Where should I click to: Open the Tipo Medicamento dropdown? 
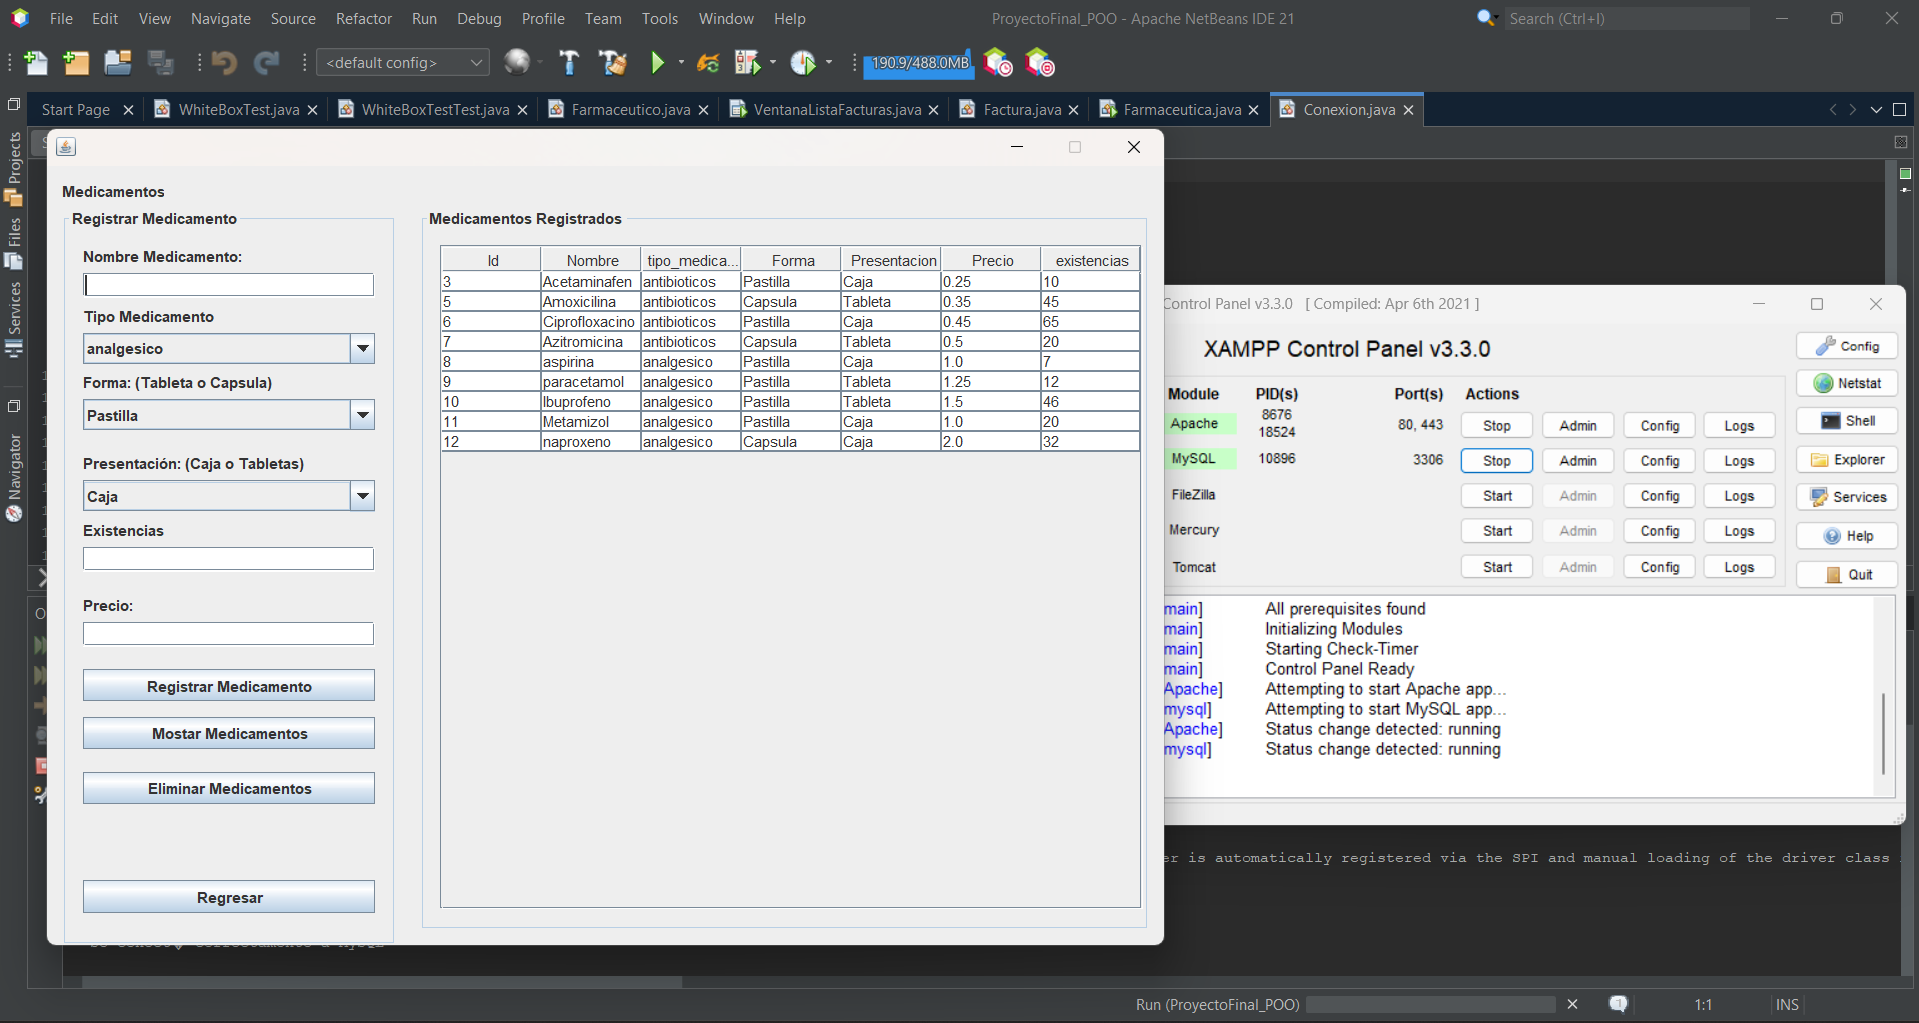(x=363, y=348)
